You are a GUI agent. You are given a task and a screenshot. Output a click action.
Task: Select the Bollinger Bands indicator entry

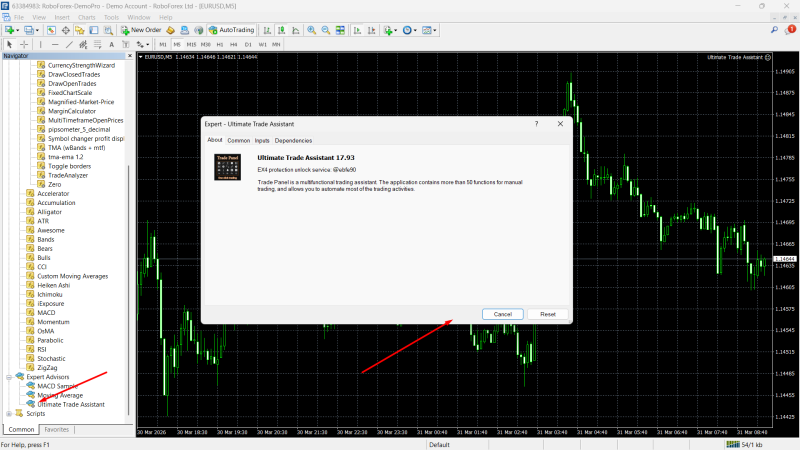45,239
